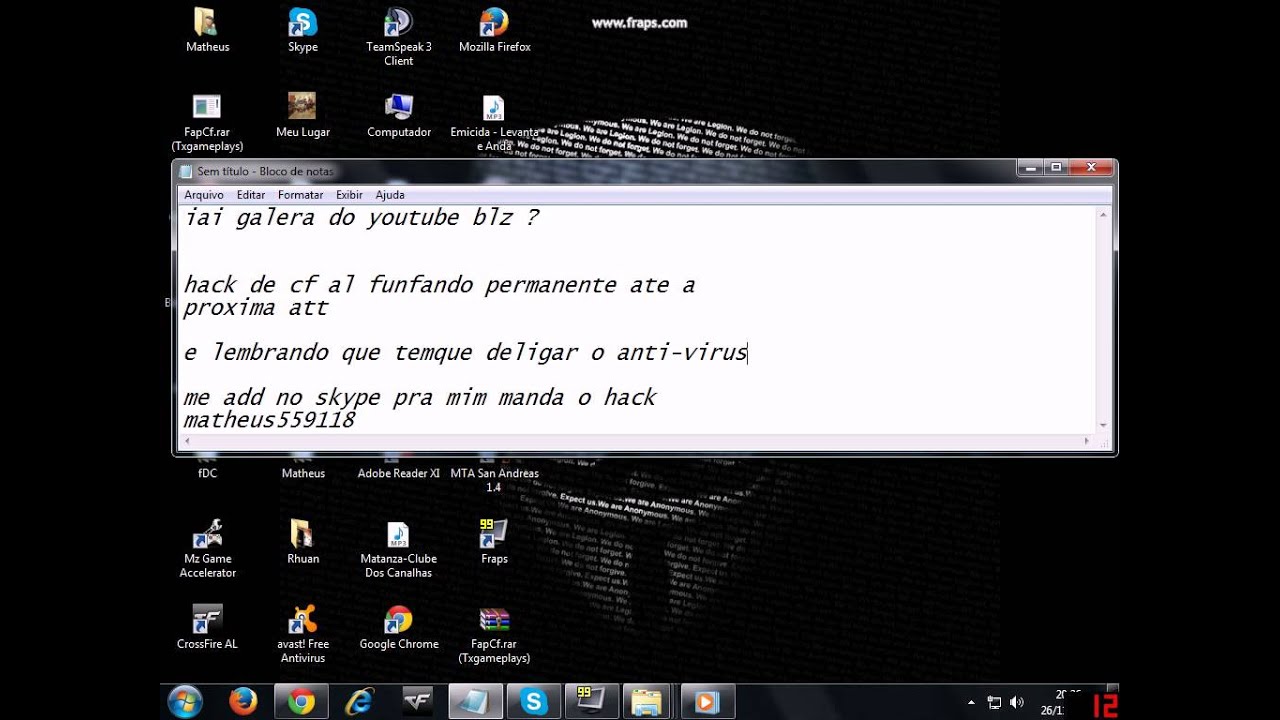
Task: Launch TeamSpeak 3 Client from desktop
Action: pyautogui.click(x=398, y=37)
